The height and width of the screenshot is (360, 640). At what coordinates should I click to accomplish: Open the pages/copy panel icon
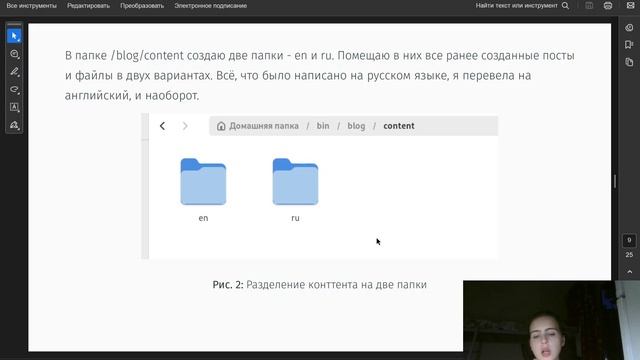click(629, 62)
